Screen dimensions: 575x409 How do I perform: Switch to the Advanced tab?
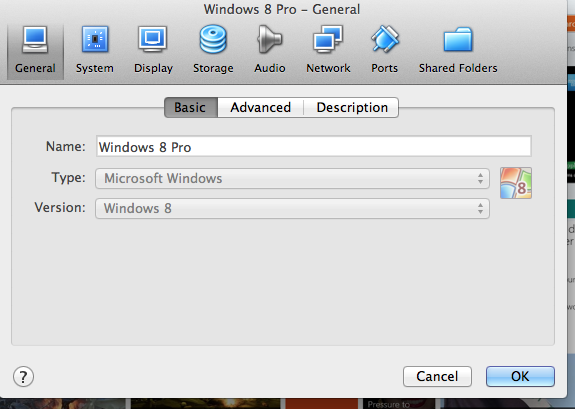coord(261,107)
